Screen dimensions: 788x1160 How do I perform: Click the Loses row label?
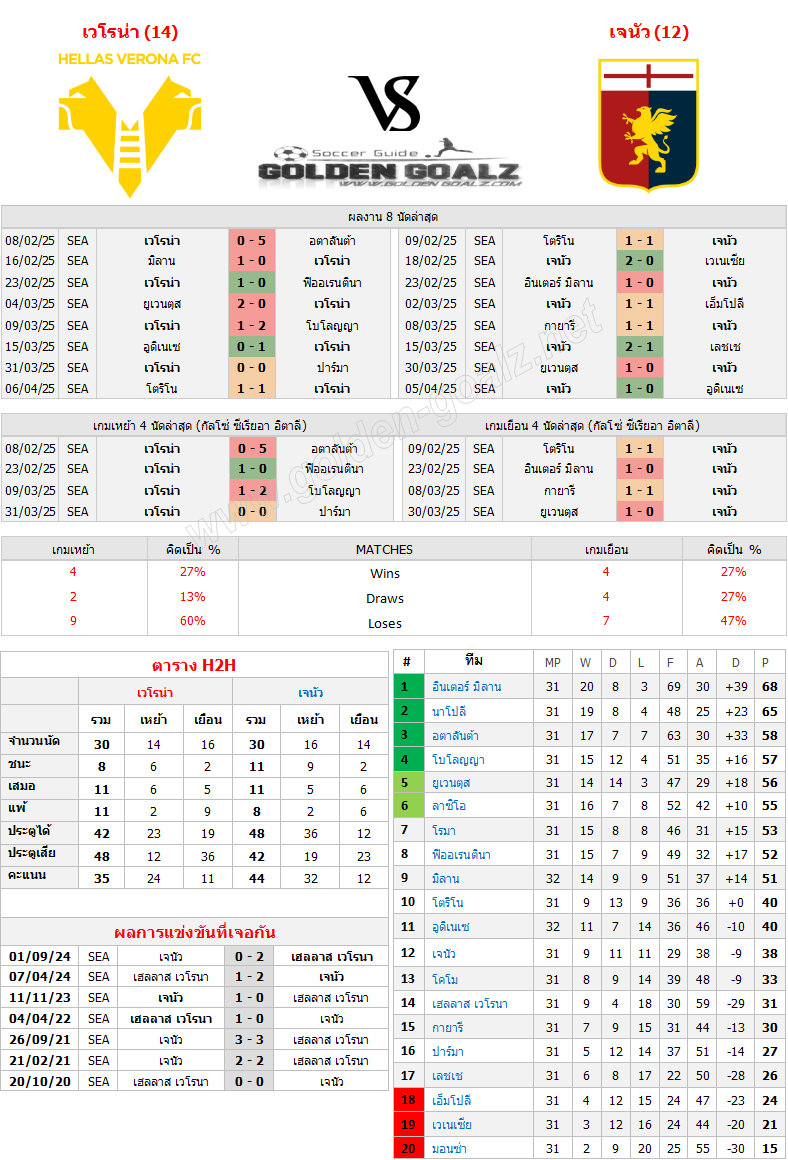point(385,624)
